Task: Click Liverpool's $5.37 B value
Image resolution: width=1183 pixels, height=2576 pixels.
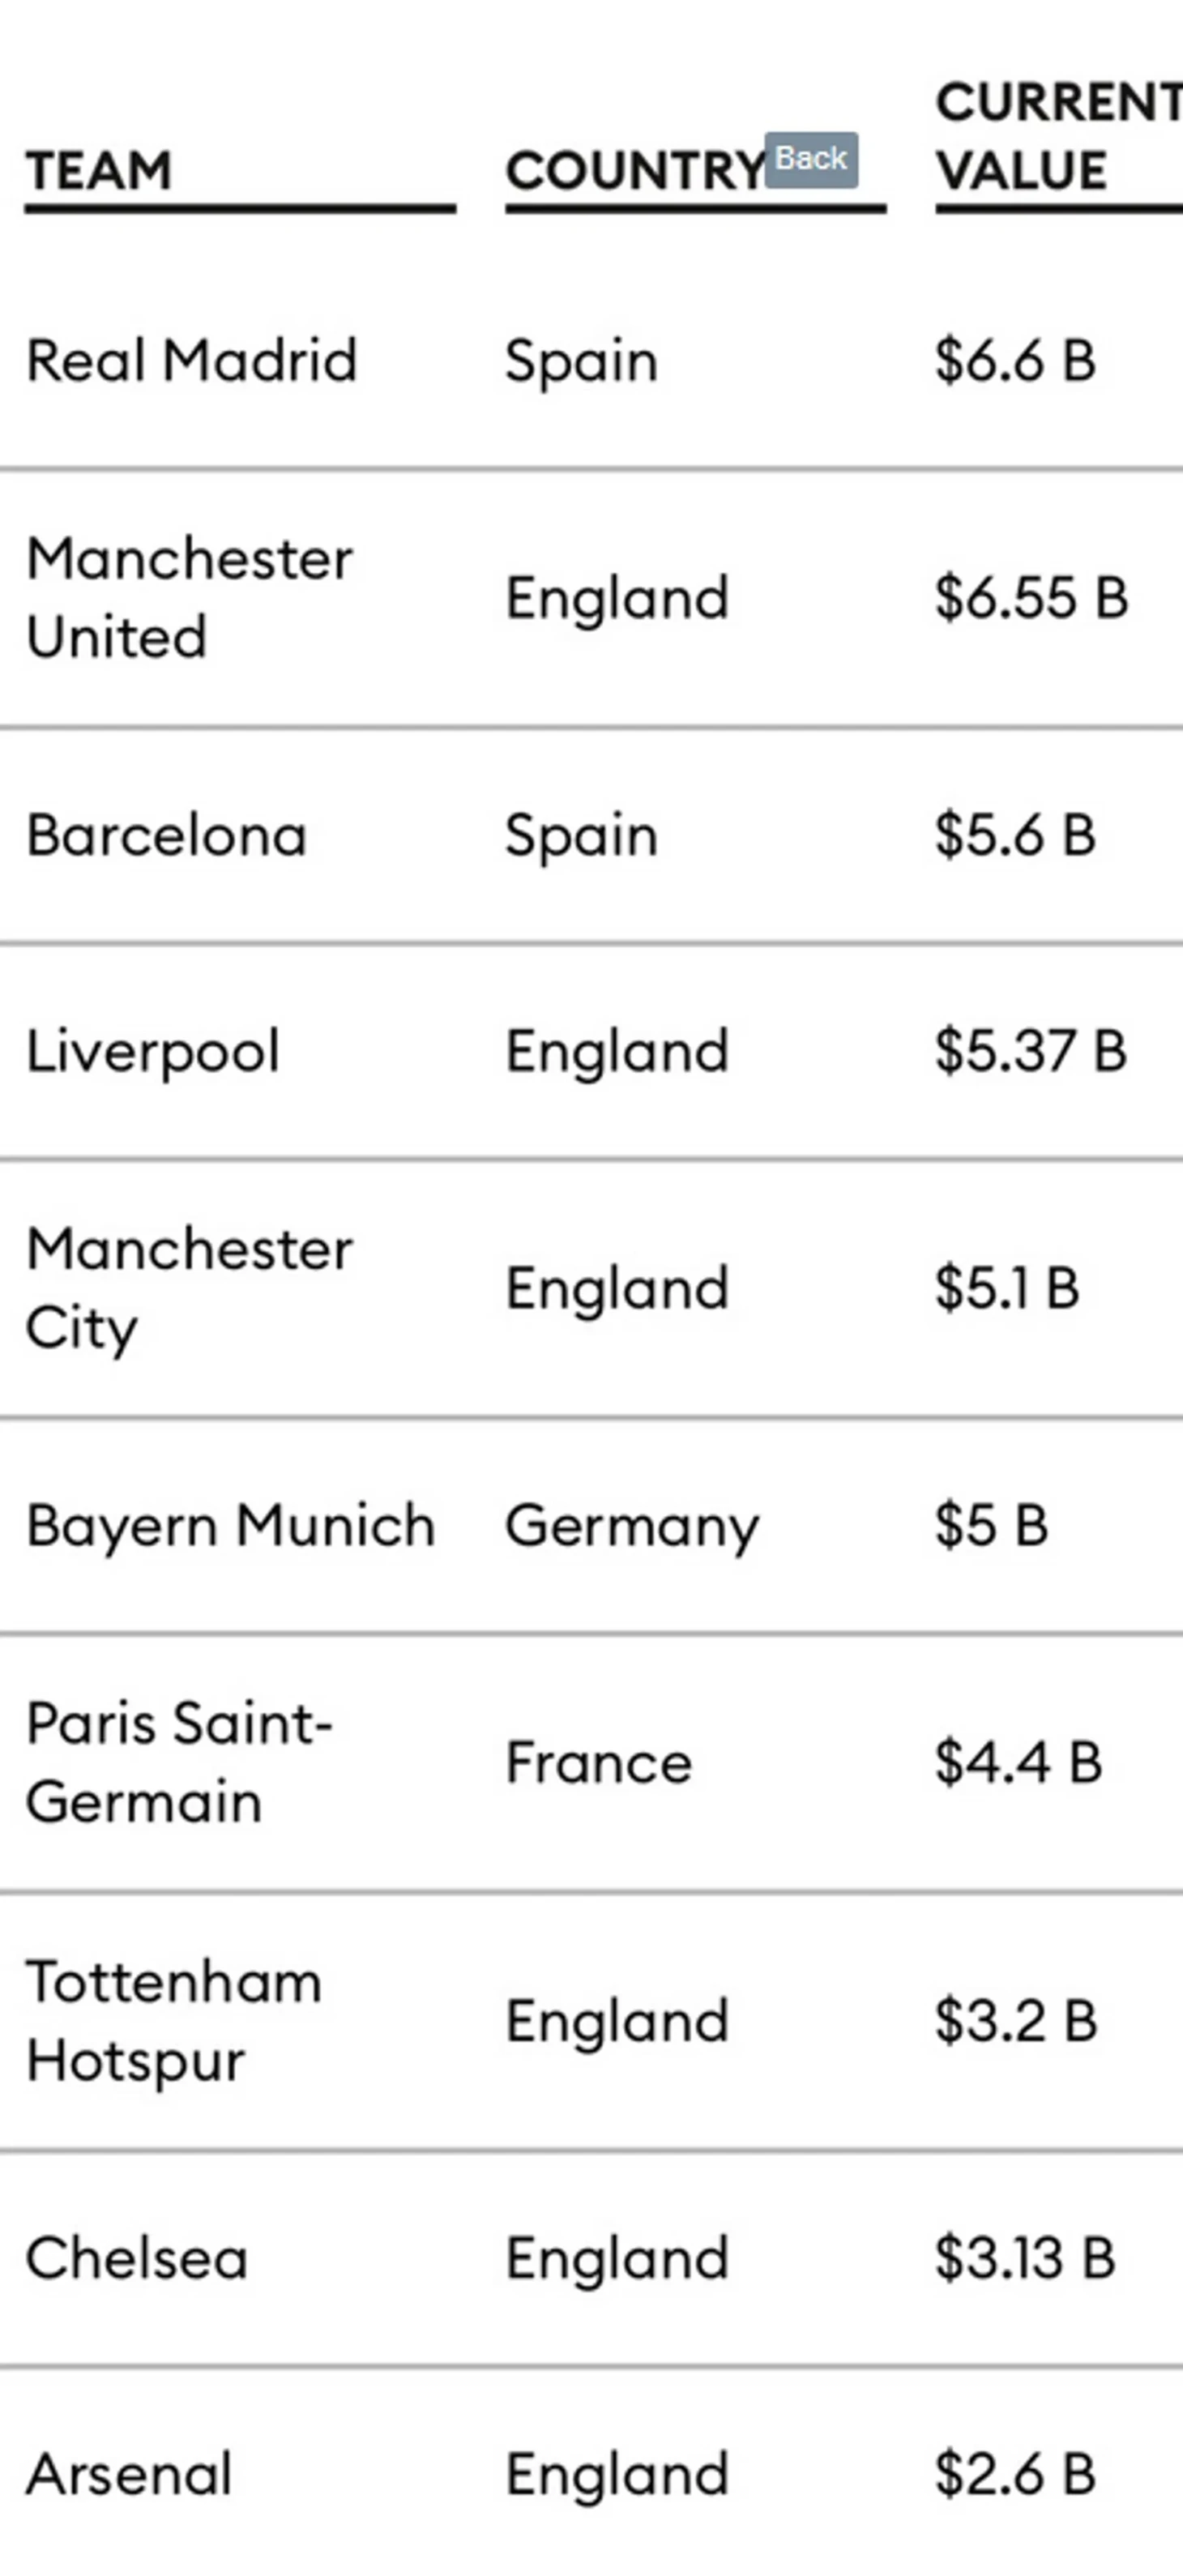Action: click(1031, 1051)
